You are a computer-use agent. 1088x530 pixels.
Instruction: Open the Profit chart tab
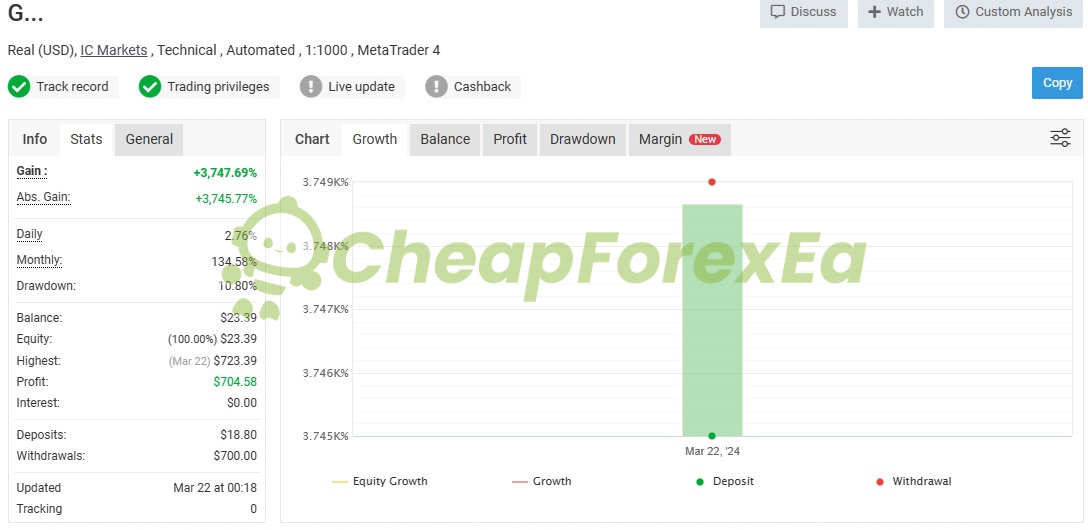click(510, 139)
